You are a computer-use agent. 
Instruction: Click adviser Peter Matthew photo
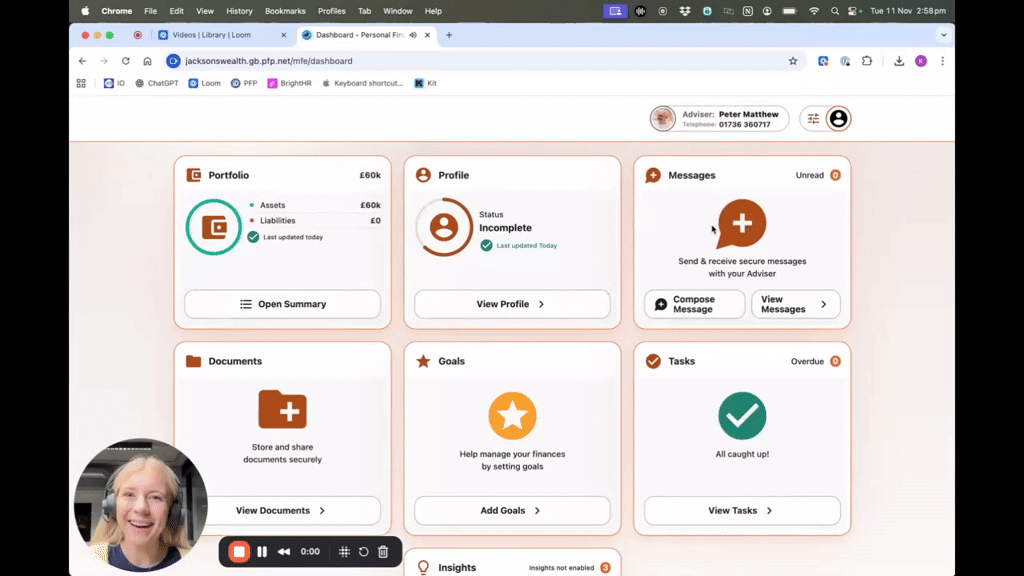point(662,119)
